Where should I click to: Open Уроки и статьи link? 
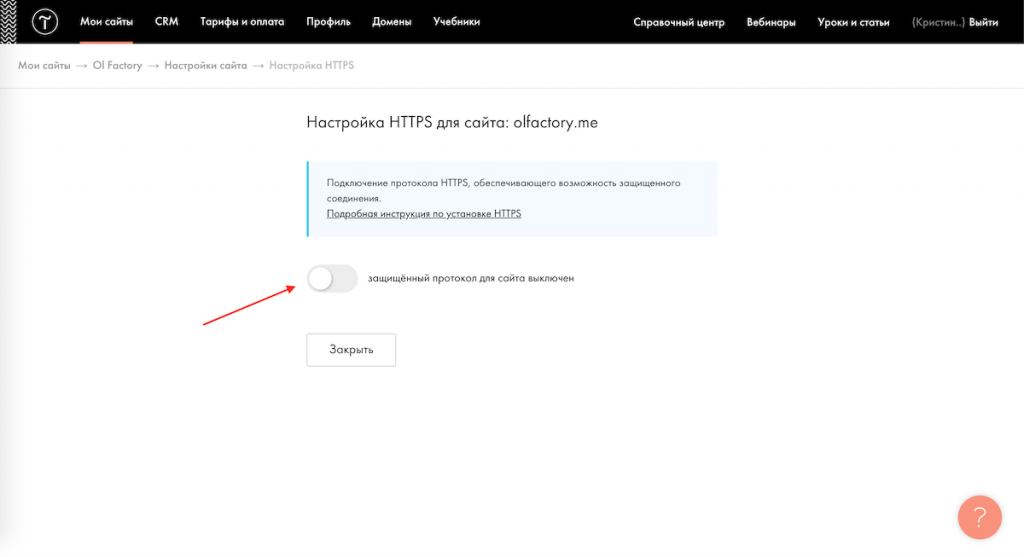pos(853,22)
